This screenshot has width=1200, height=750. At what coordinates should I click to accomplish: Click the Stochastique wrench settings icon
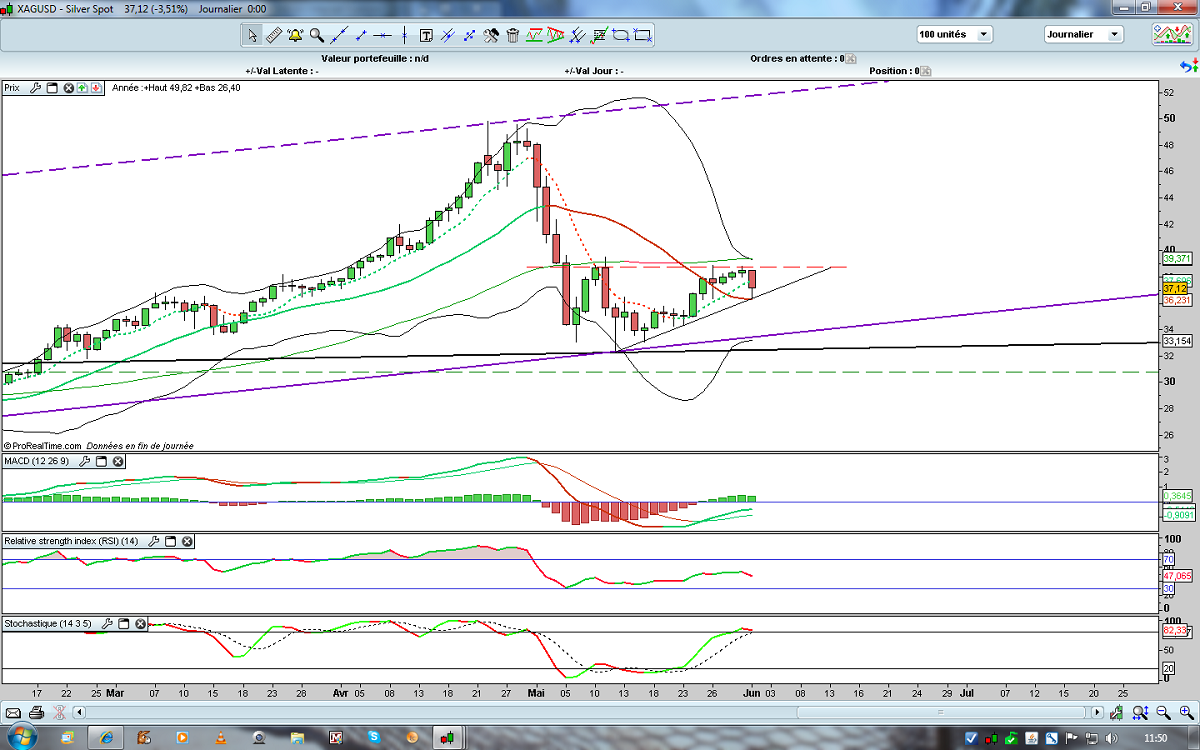[108, 624]
